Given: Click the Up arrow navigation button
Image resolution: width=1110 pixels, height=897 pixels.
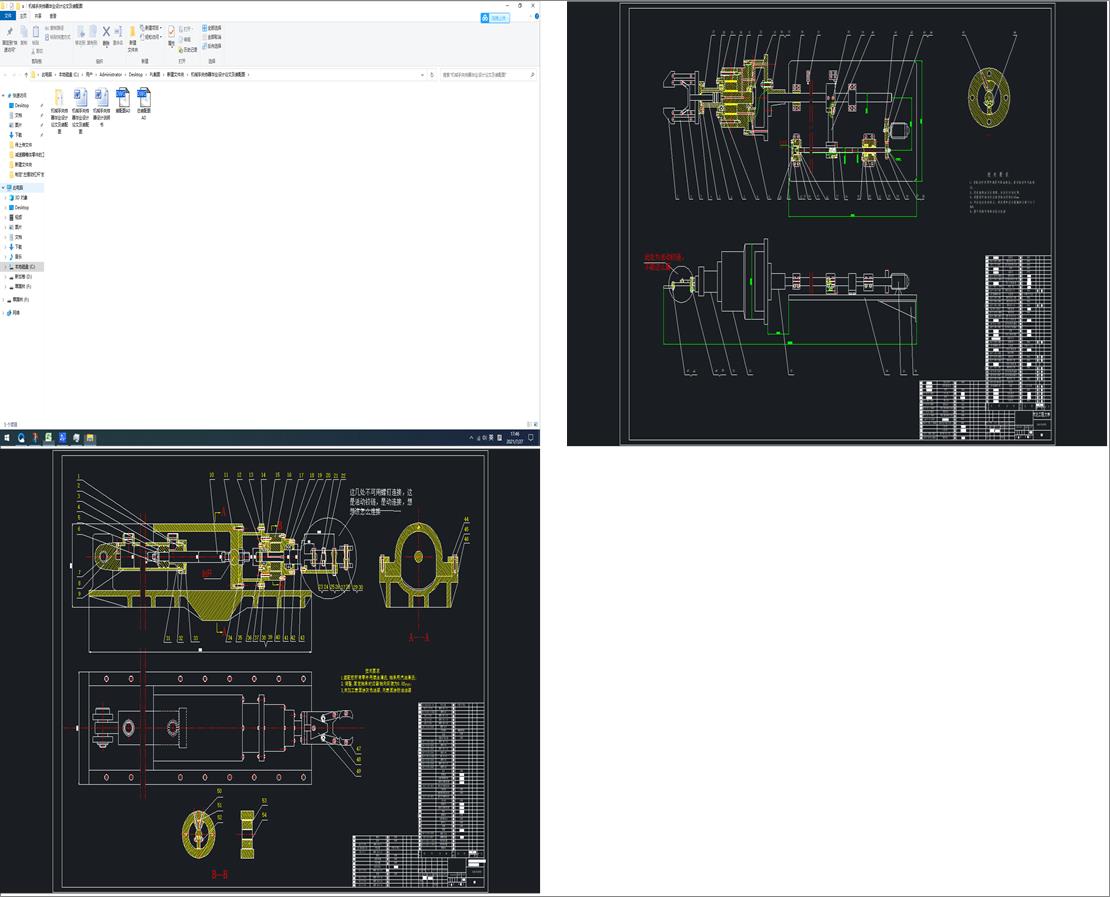Looking at the screenshot, I should pyautogui.click(x=24, y=74).
